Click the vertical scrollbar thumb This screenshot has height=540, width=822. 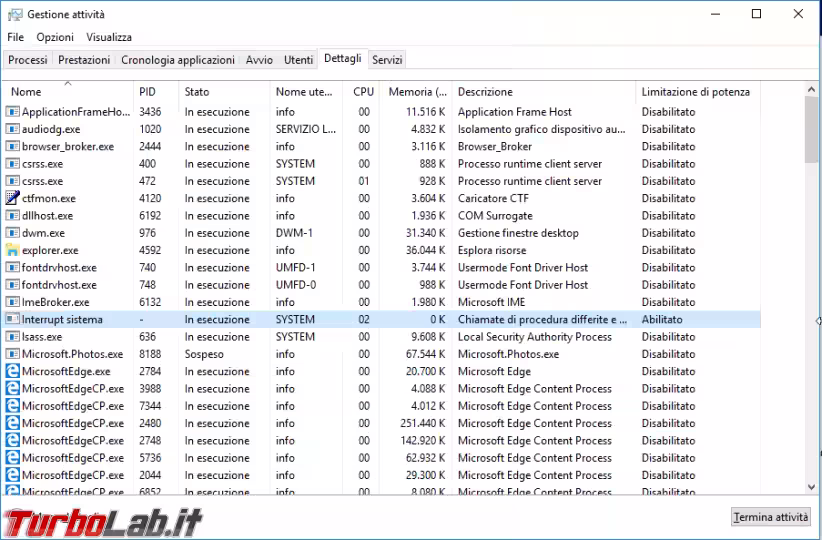pos(811,130)
